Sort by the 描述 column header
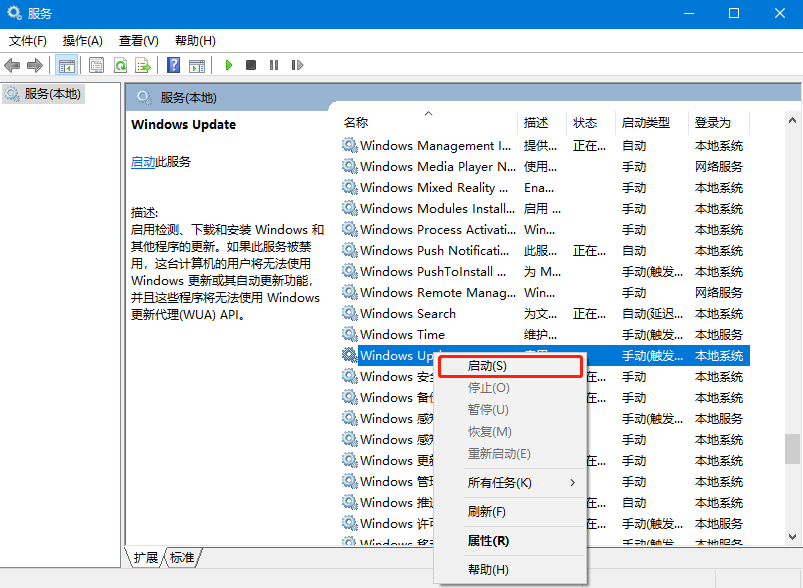The image size is (803, 588). click(x=542, y=122)
